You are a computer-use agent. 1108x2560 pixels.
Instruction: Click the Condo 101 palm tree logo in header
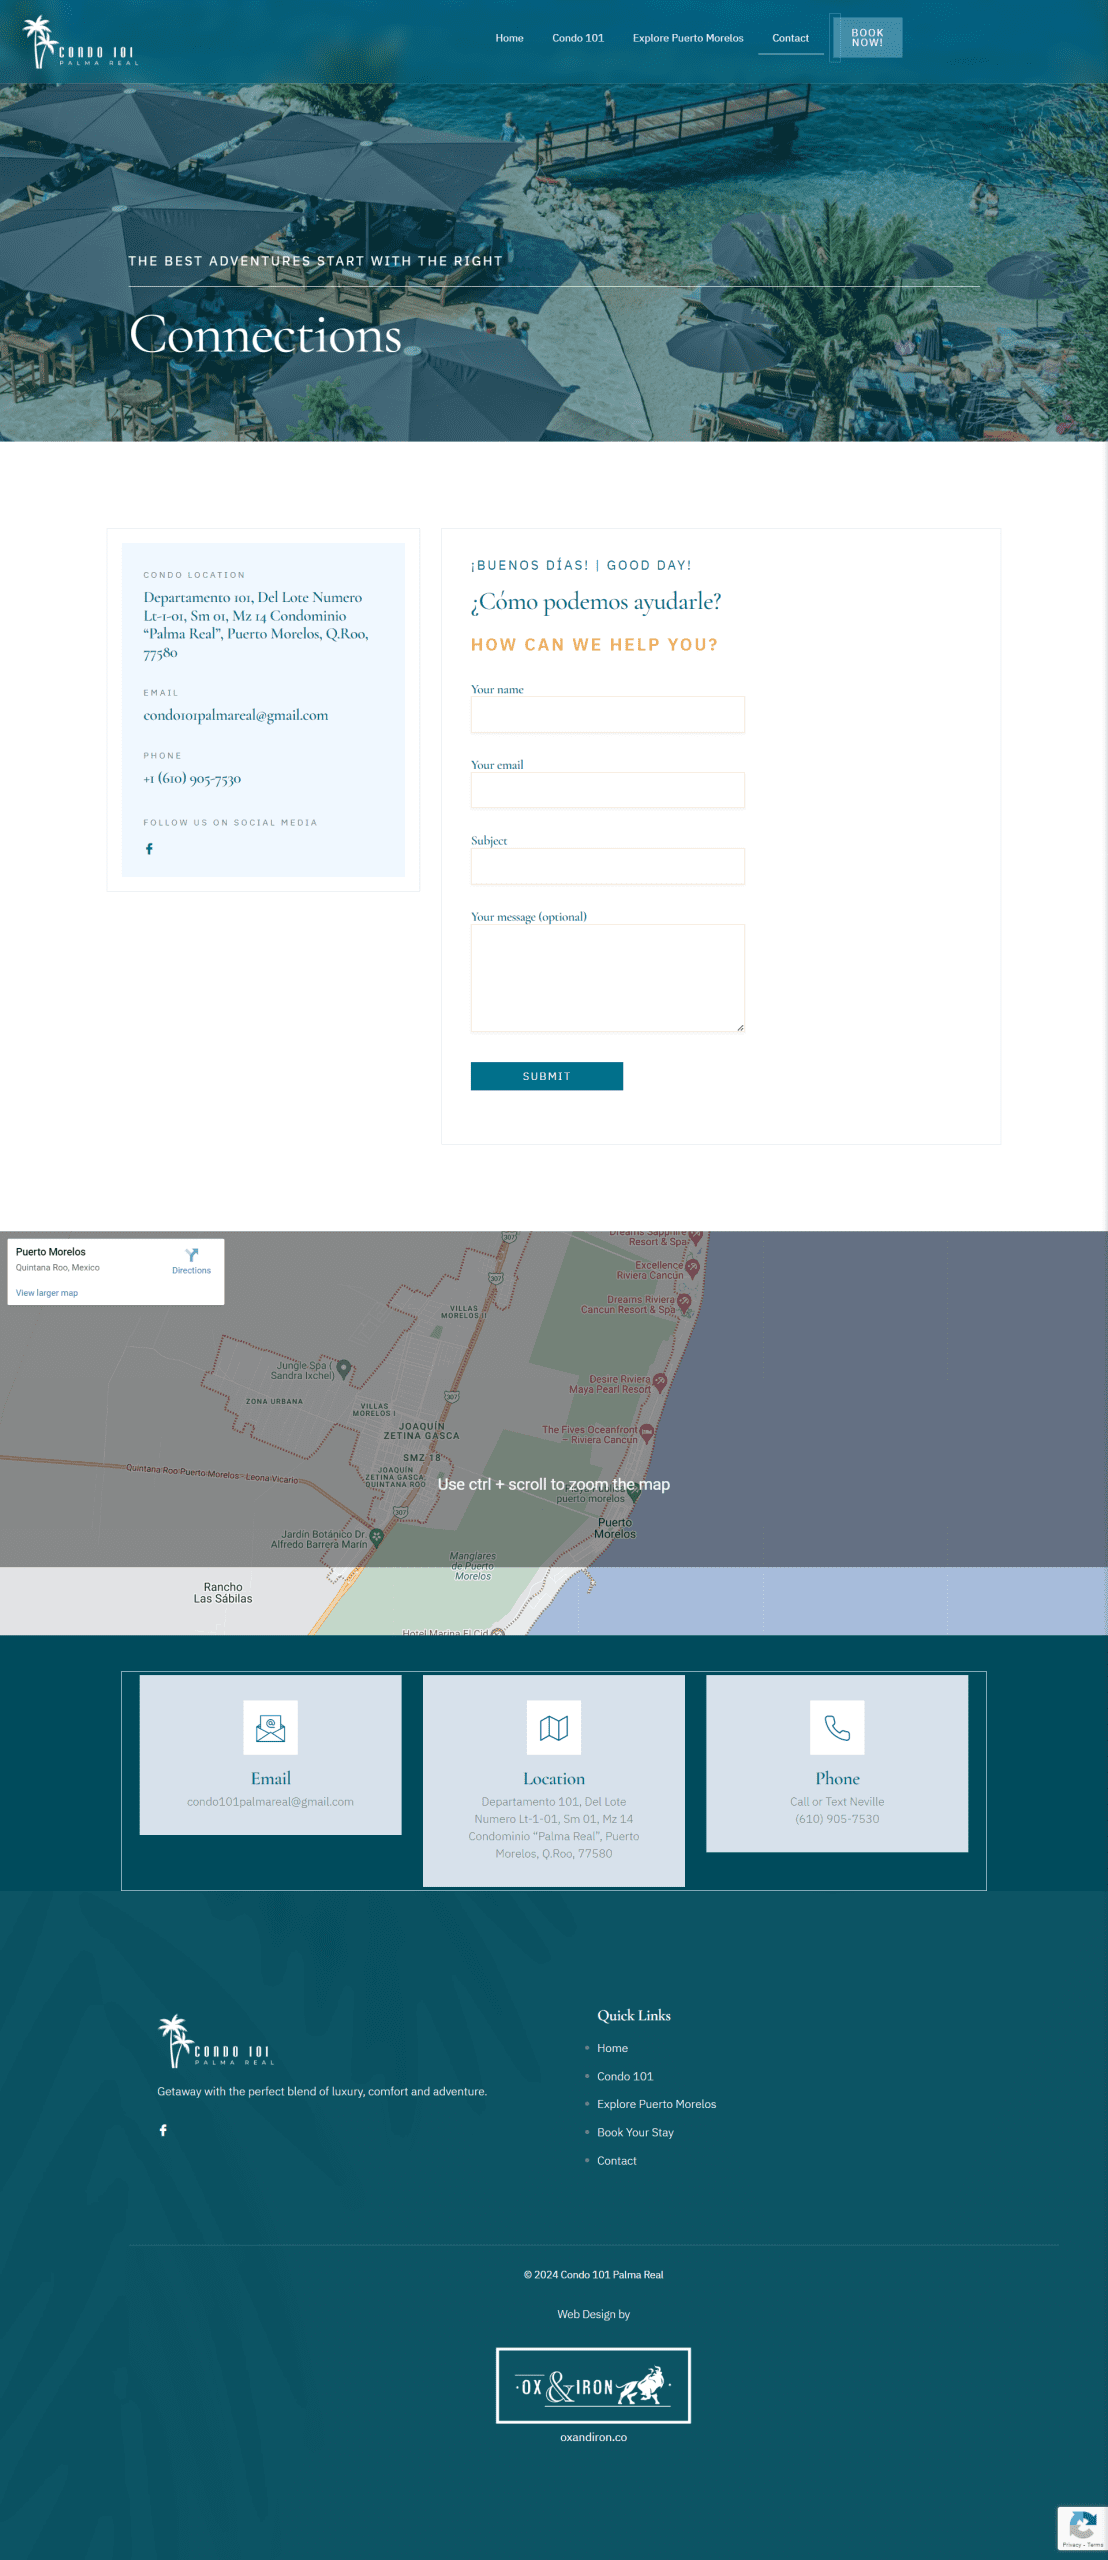pyautogui.click(x=80, y=42)
